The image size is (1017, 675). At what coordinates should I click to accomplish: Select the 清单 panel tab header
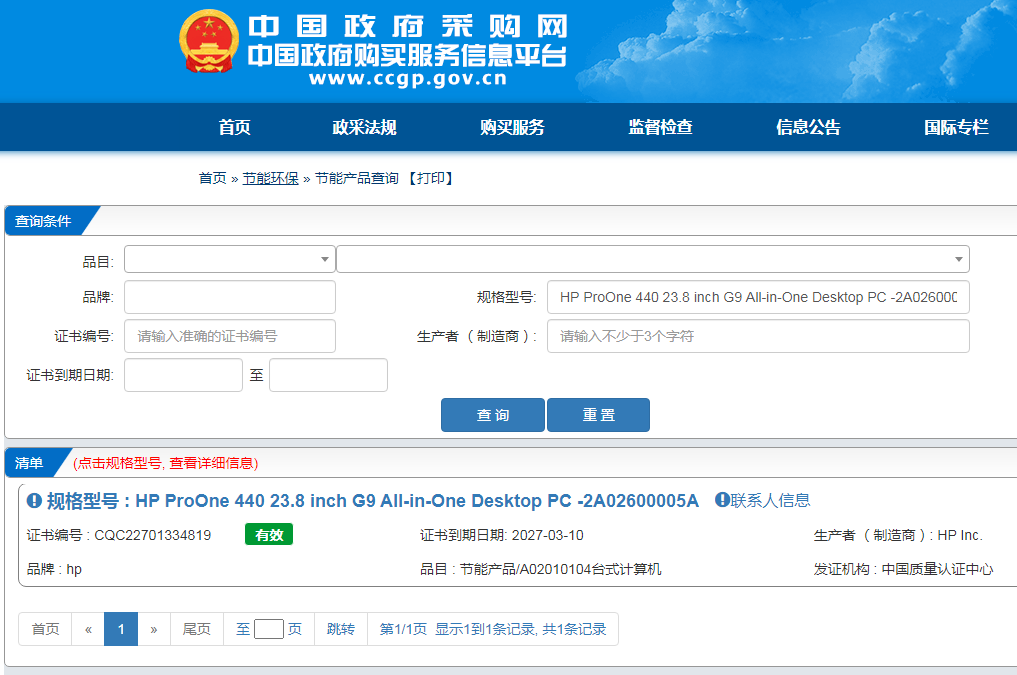pos(29,463)
